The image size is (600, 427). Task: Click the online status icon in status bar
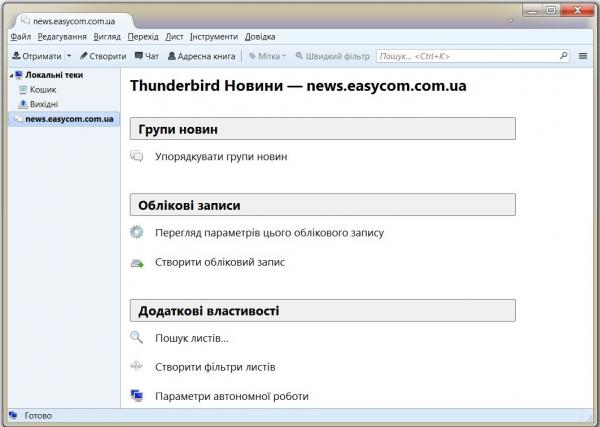pyautogui.click(x=13, y=415)
